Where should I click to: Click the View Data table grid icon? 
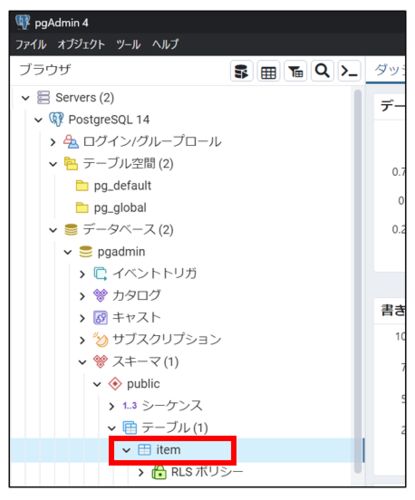tap(268, 71)
